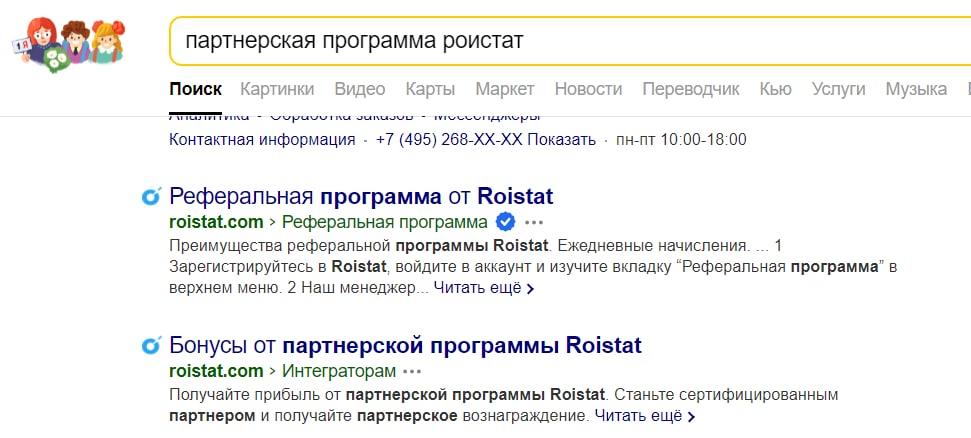971x438 pixels.
Task: Click the working hours text пн-пт 10:00-18:00
Action: tap(681, 139)
